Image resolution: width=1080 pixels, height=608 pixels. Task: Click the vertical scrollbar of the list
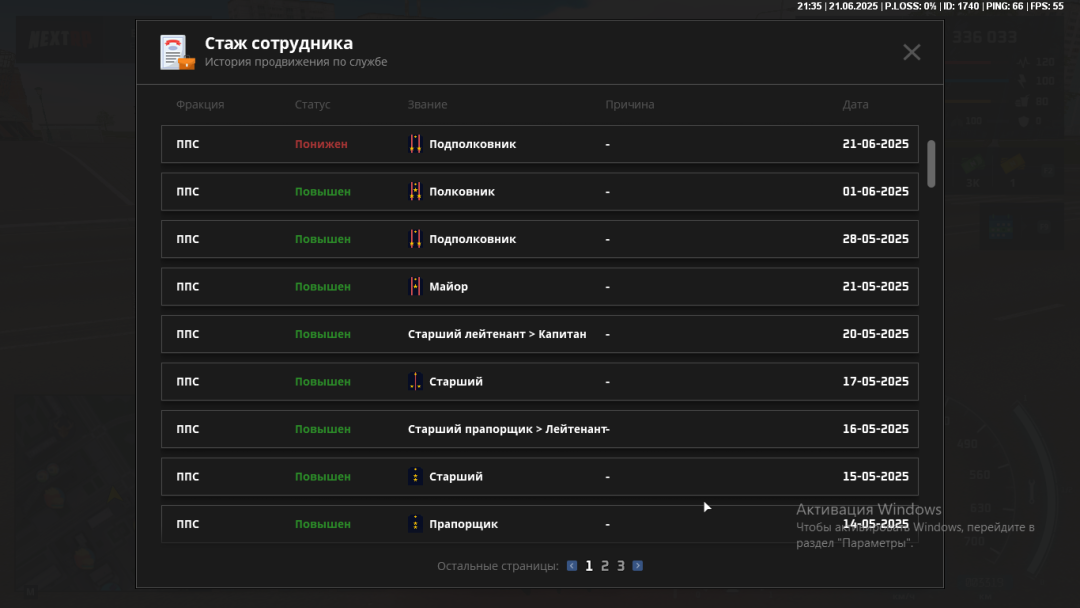[932, 163]
